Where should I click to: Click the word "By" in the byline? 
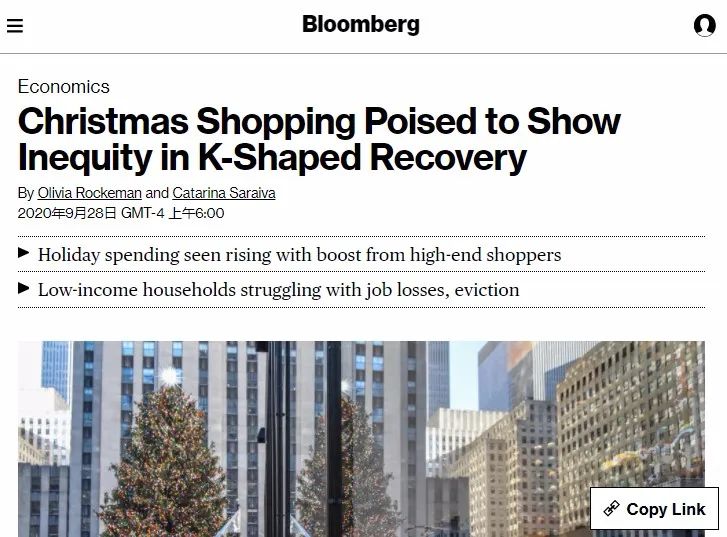(26, 192)
